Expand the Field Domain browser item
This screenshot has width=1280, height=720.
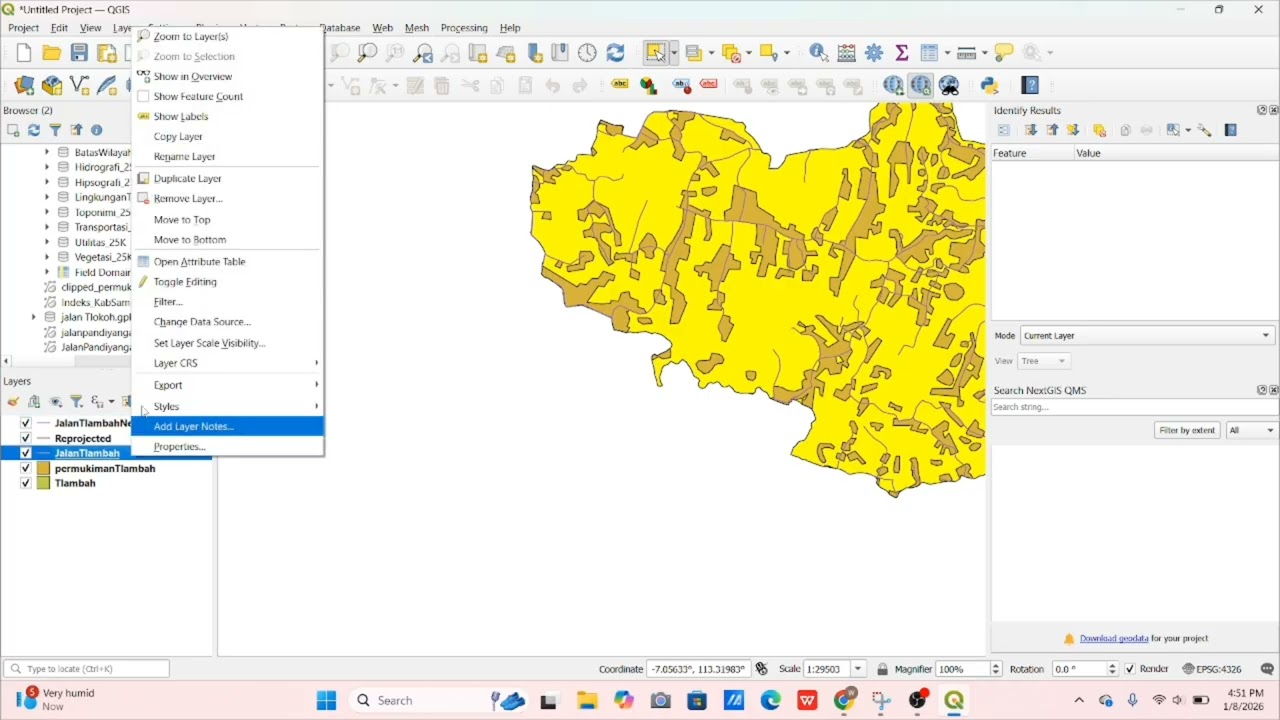(47, 272)
